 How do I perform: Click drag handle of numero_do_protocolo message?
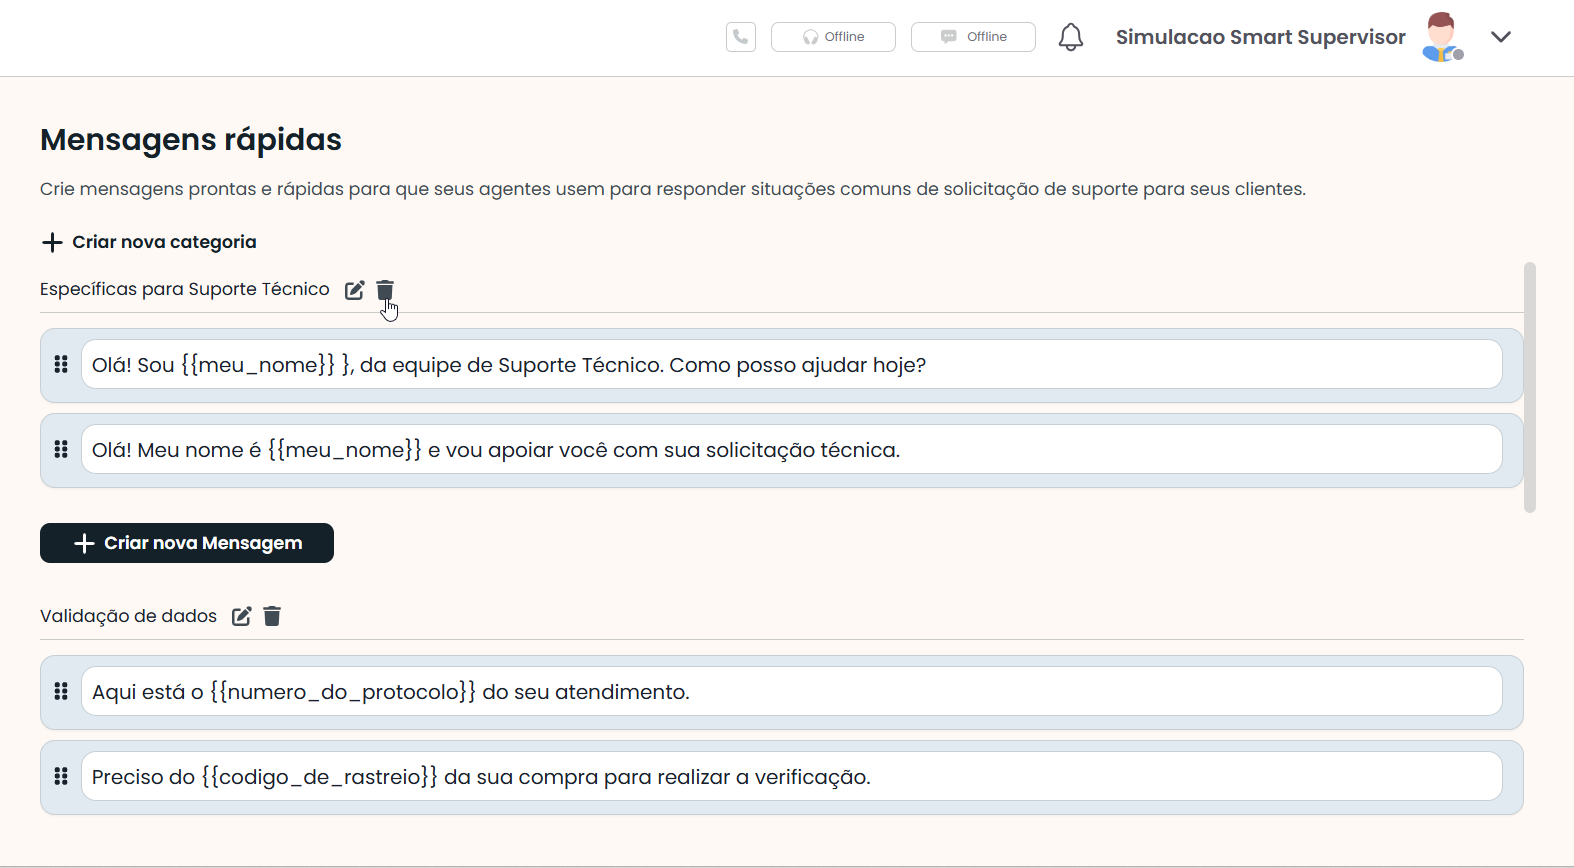tap(61, 692)
